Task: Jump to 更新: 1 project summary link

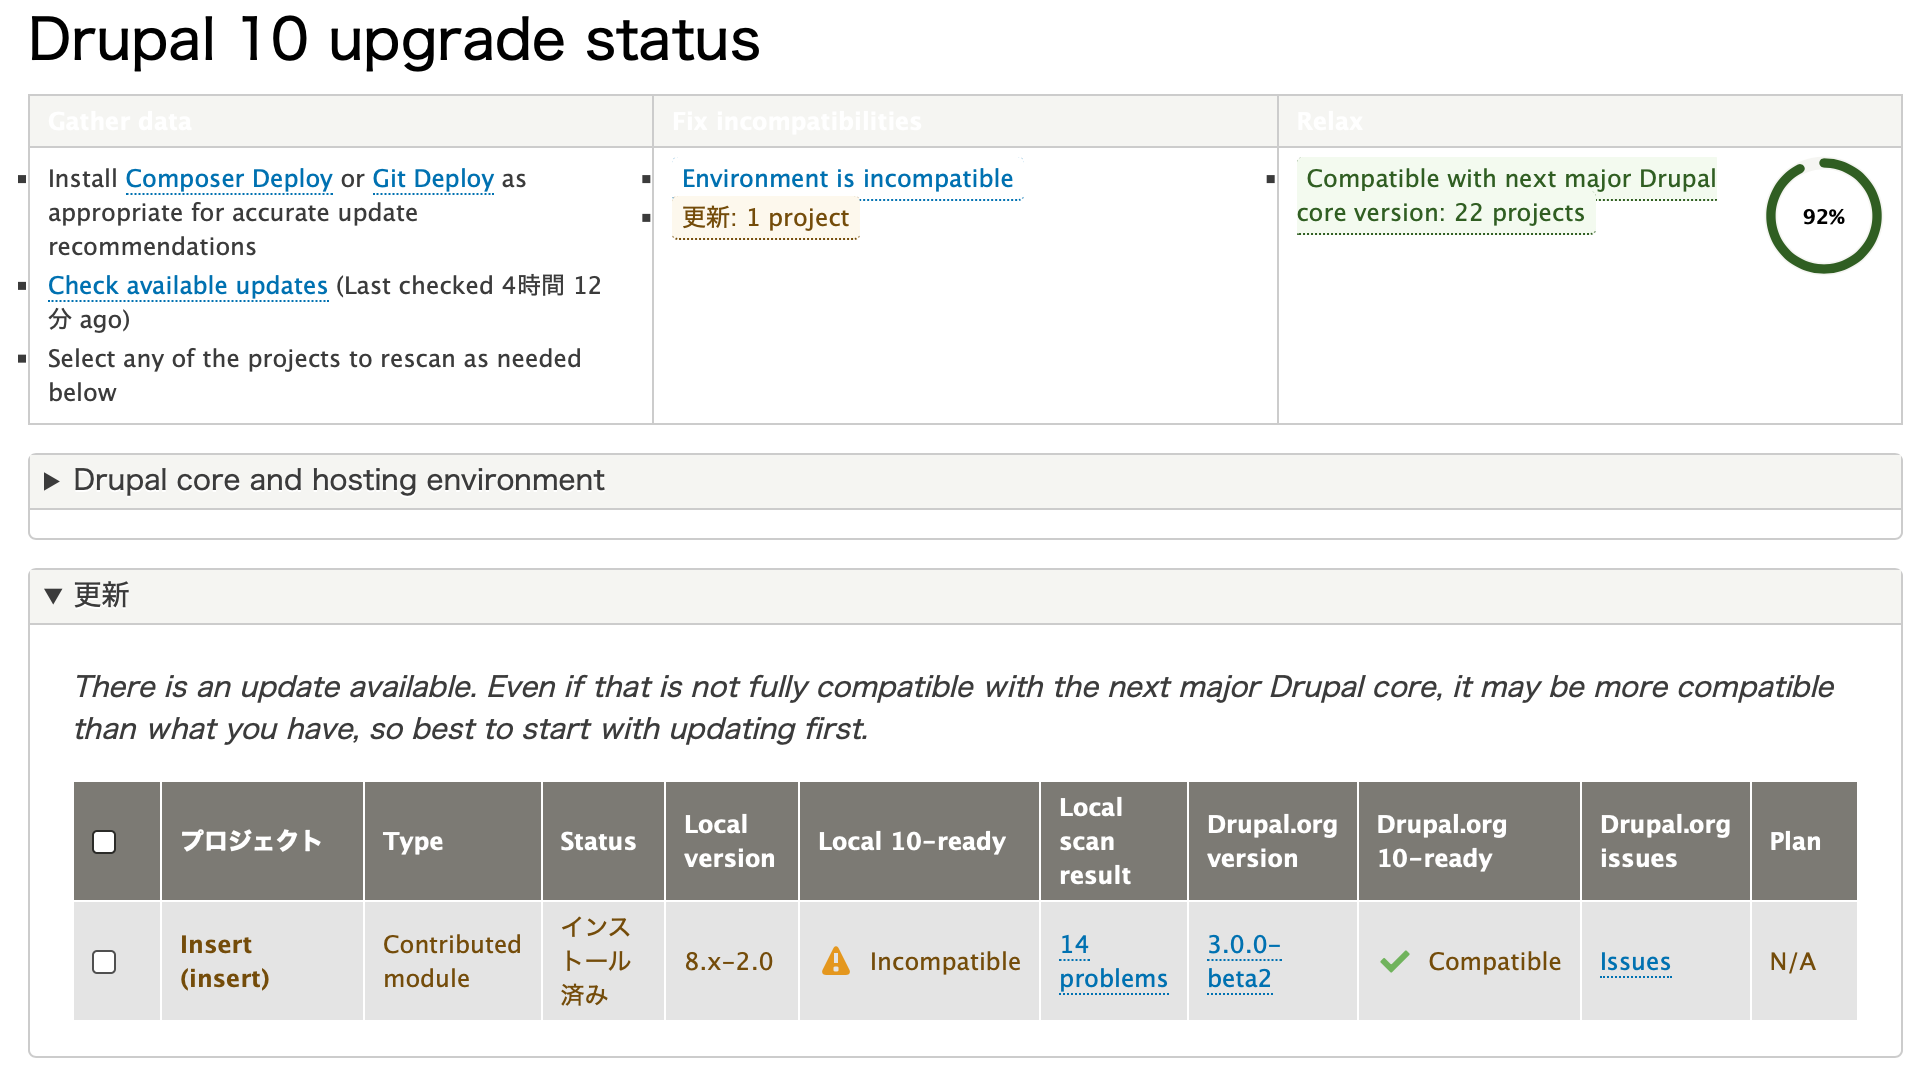Action: pyautogui.click(x=765, y=218)
